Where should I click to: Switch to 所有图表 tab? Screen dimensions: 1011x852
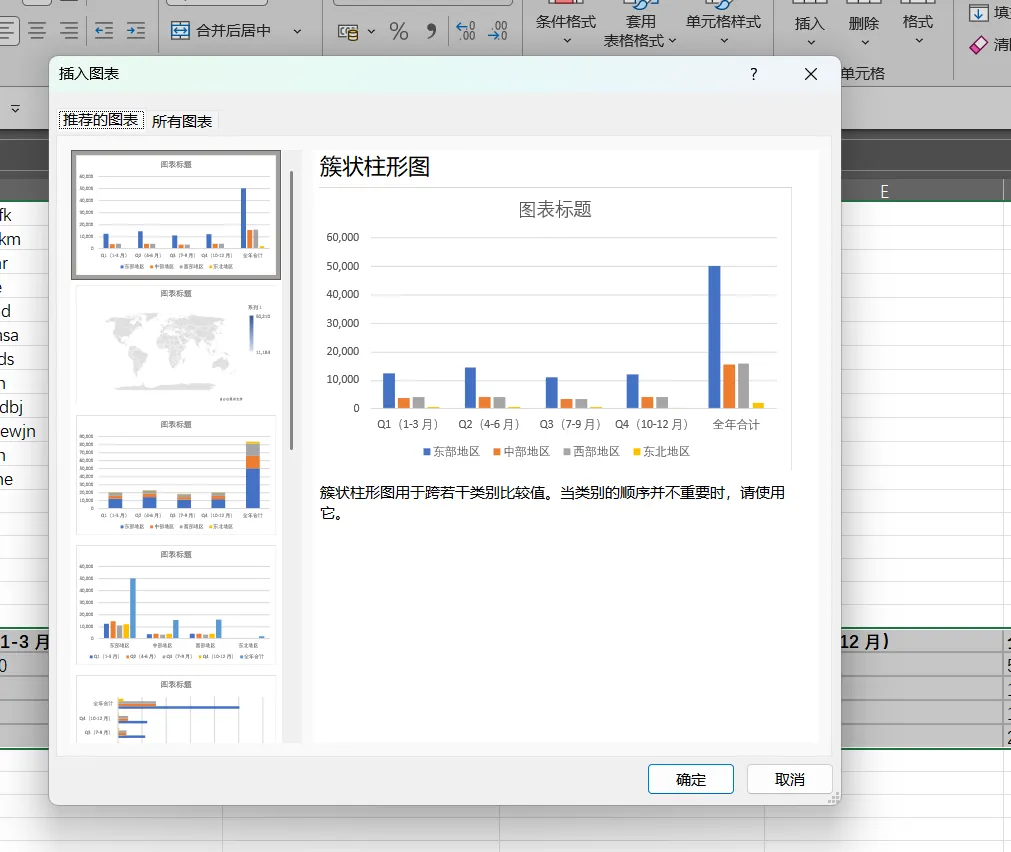click(x=182, y=121)
